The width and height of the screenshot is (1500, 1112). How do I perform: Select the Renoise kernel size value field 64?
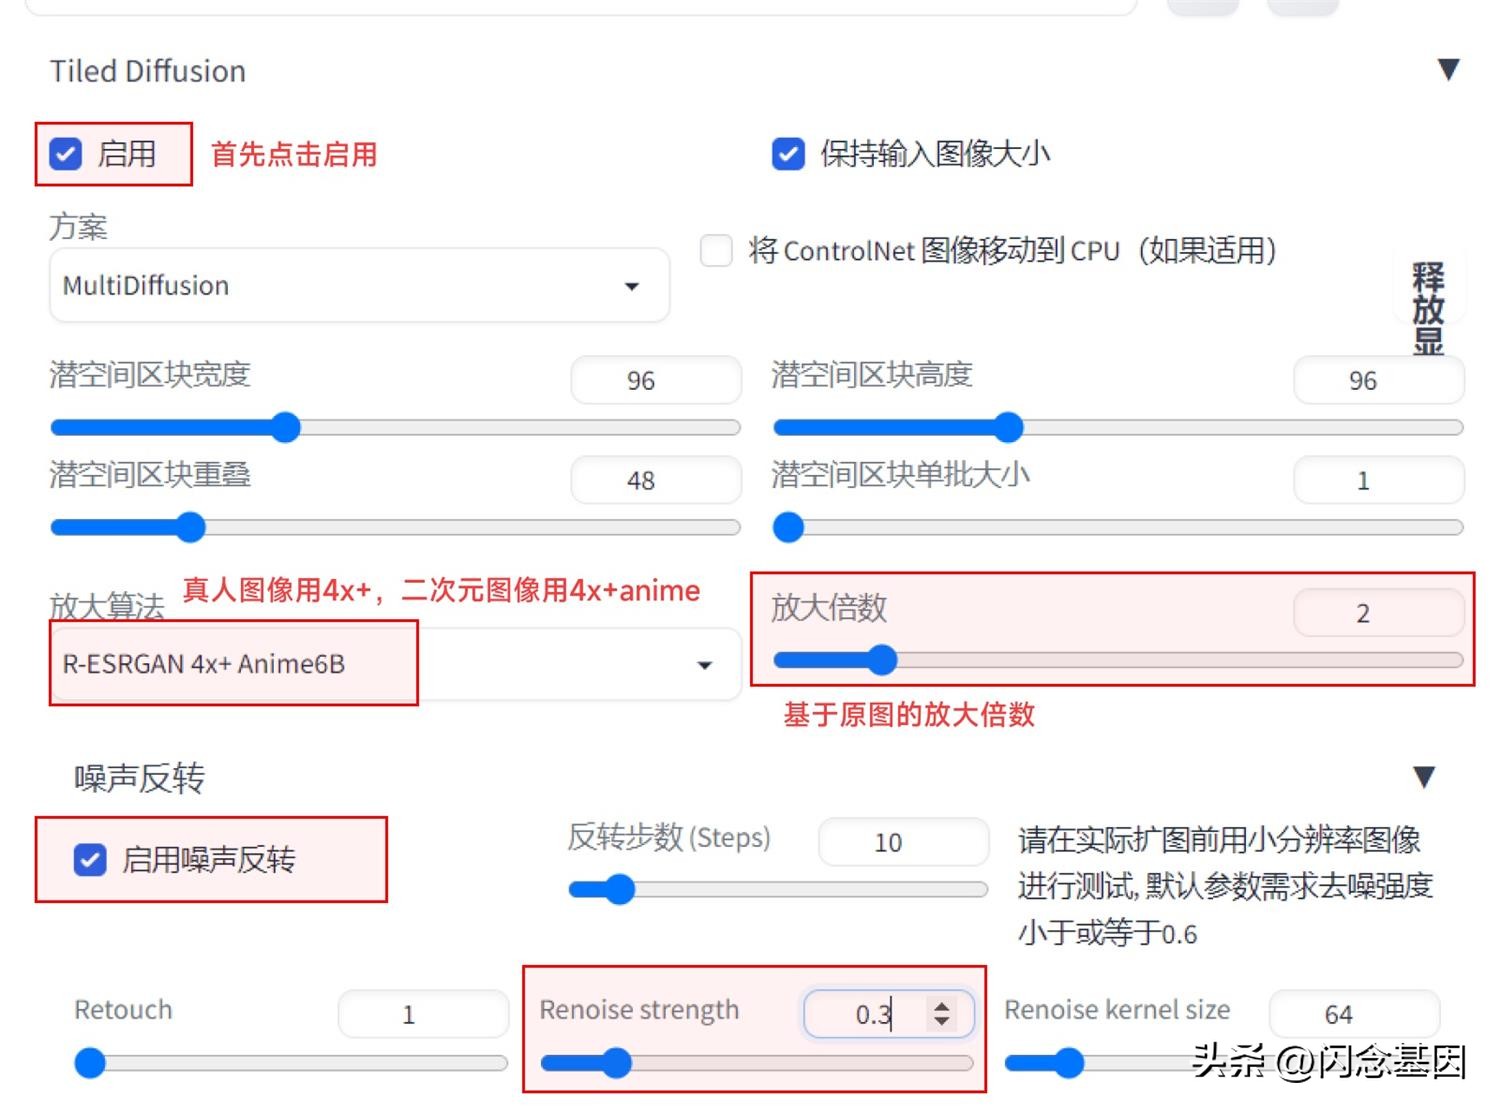[1352, 1014]
